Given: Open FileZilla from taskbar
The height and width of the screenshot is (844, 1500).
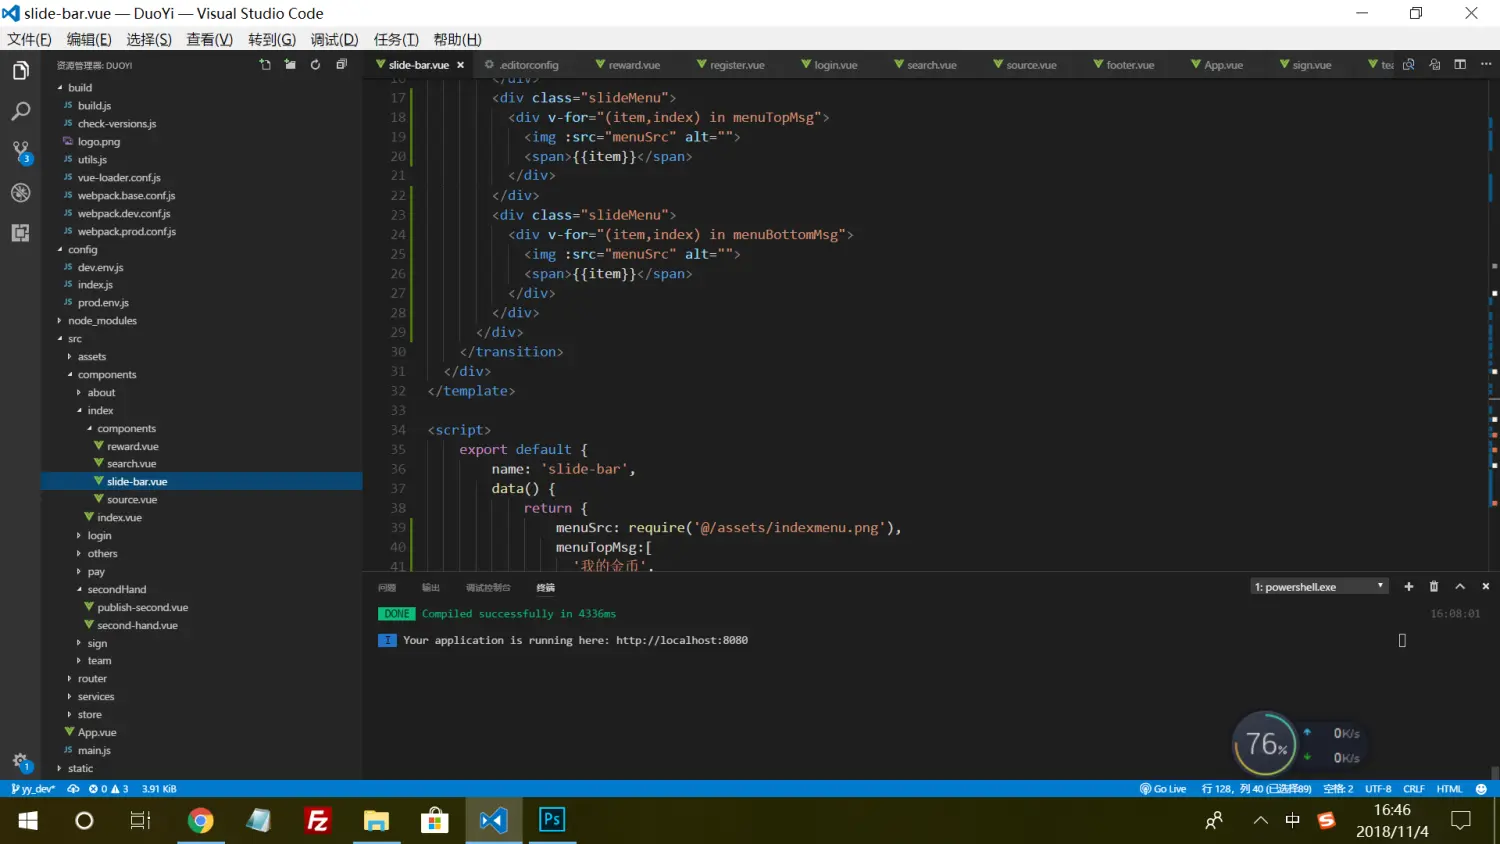Looking at the screenshot, I should coord(318,821).
